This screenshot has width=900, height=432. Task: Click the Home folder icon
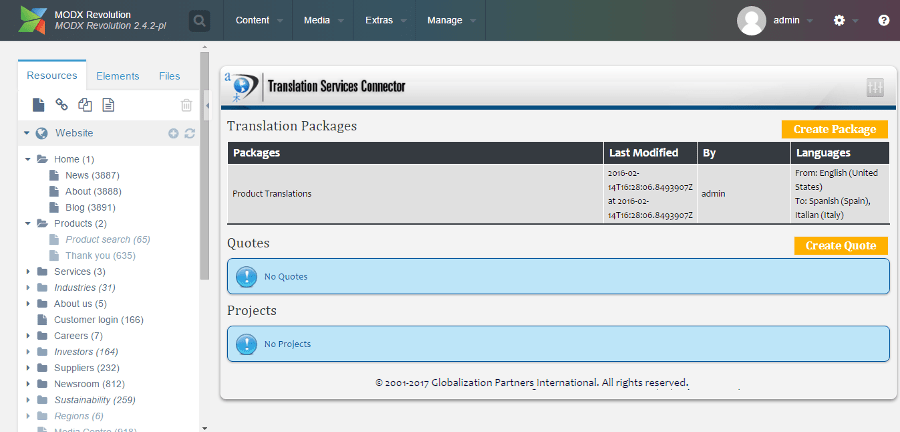(x=42, y=159)
